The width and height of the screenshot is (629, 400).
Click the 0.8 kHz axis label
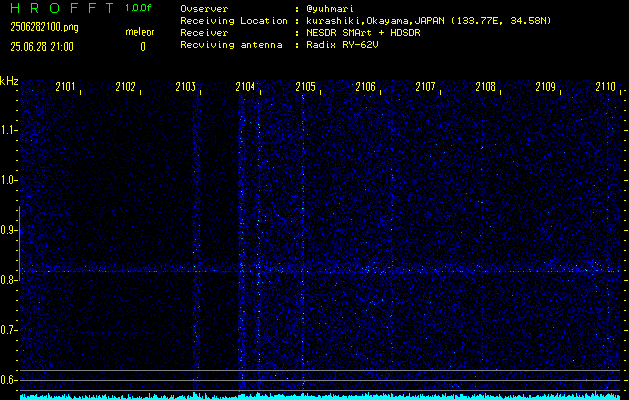[8, 280]
